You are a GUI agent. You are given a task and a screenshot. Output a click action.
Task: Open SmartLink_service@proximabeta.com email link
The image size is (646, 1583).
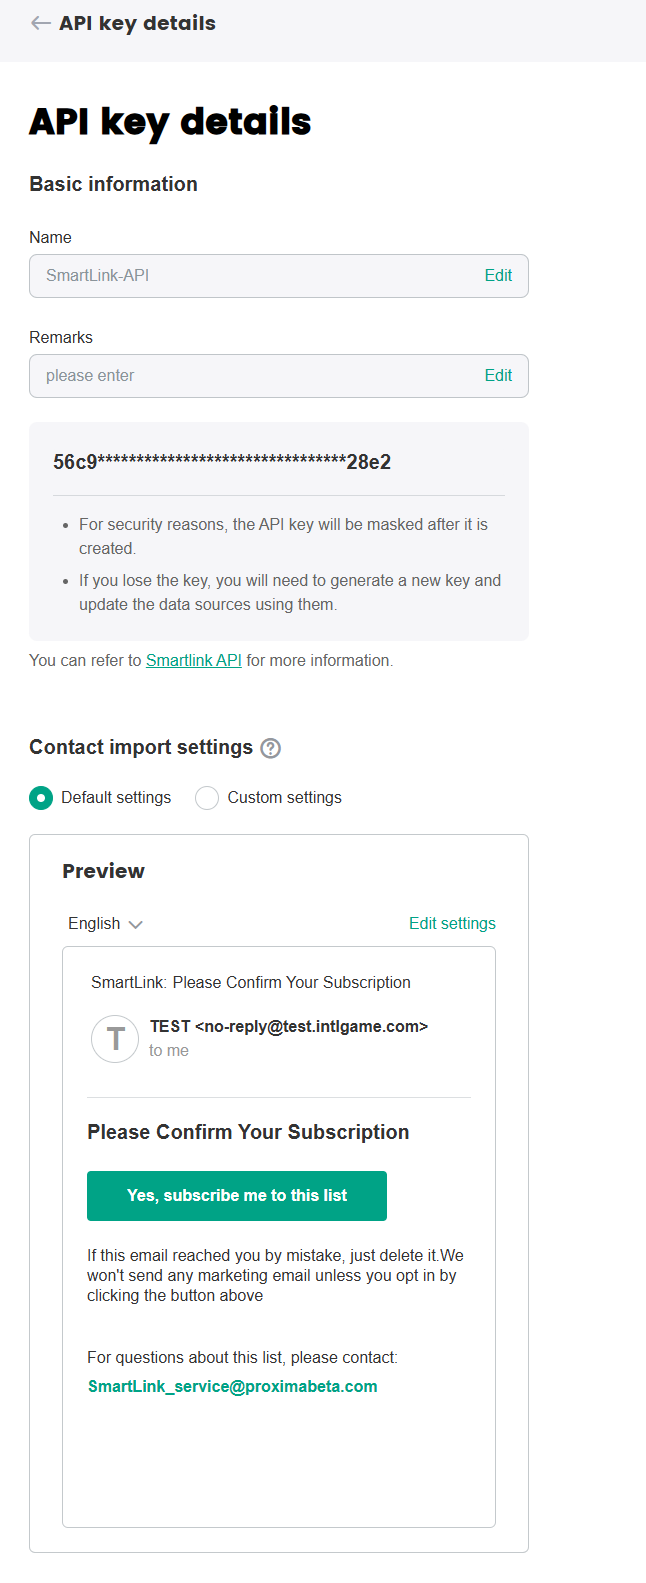coord(233,1386)
